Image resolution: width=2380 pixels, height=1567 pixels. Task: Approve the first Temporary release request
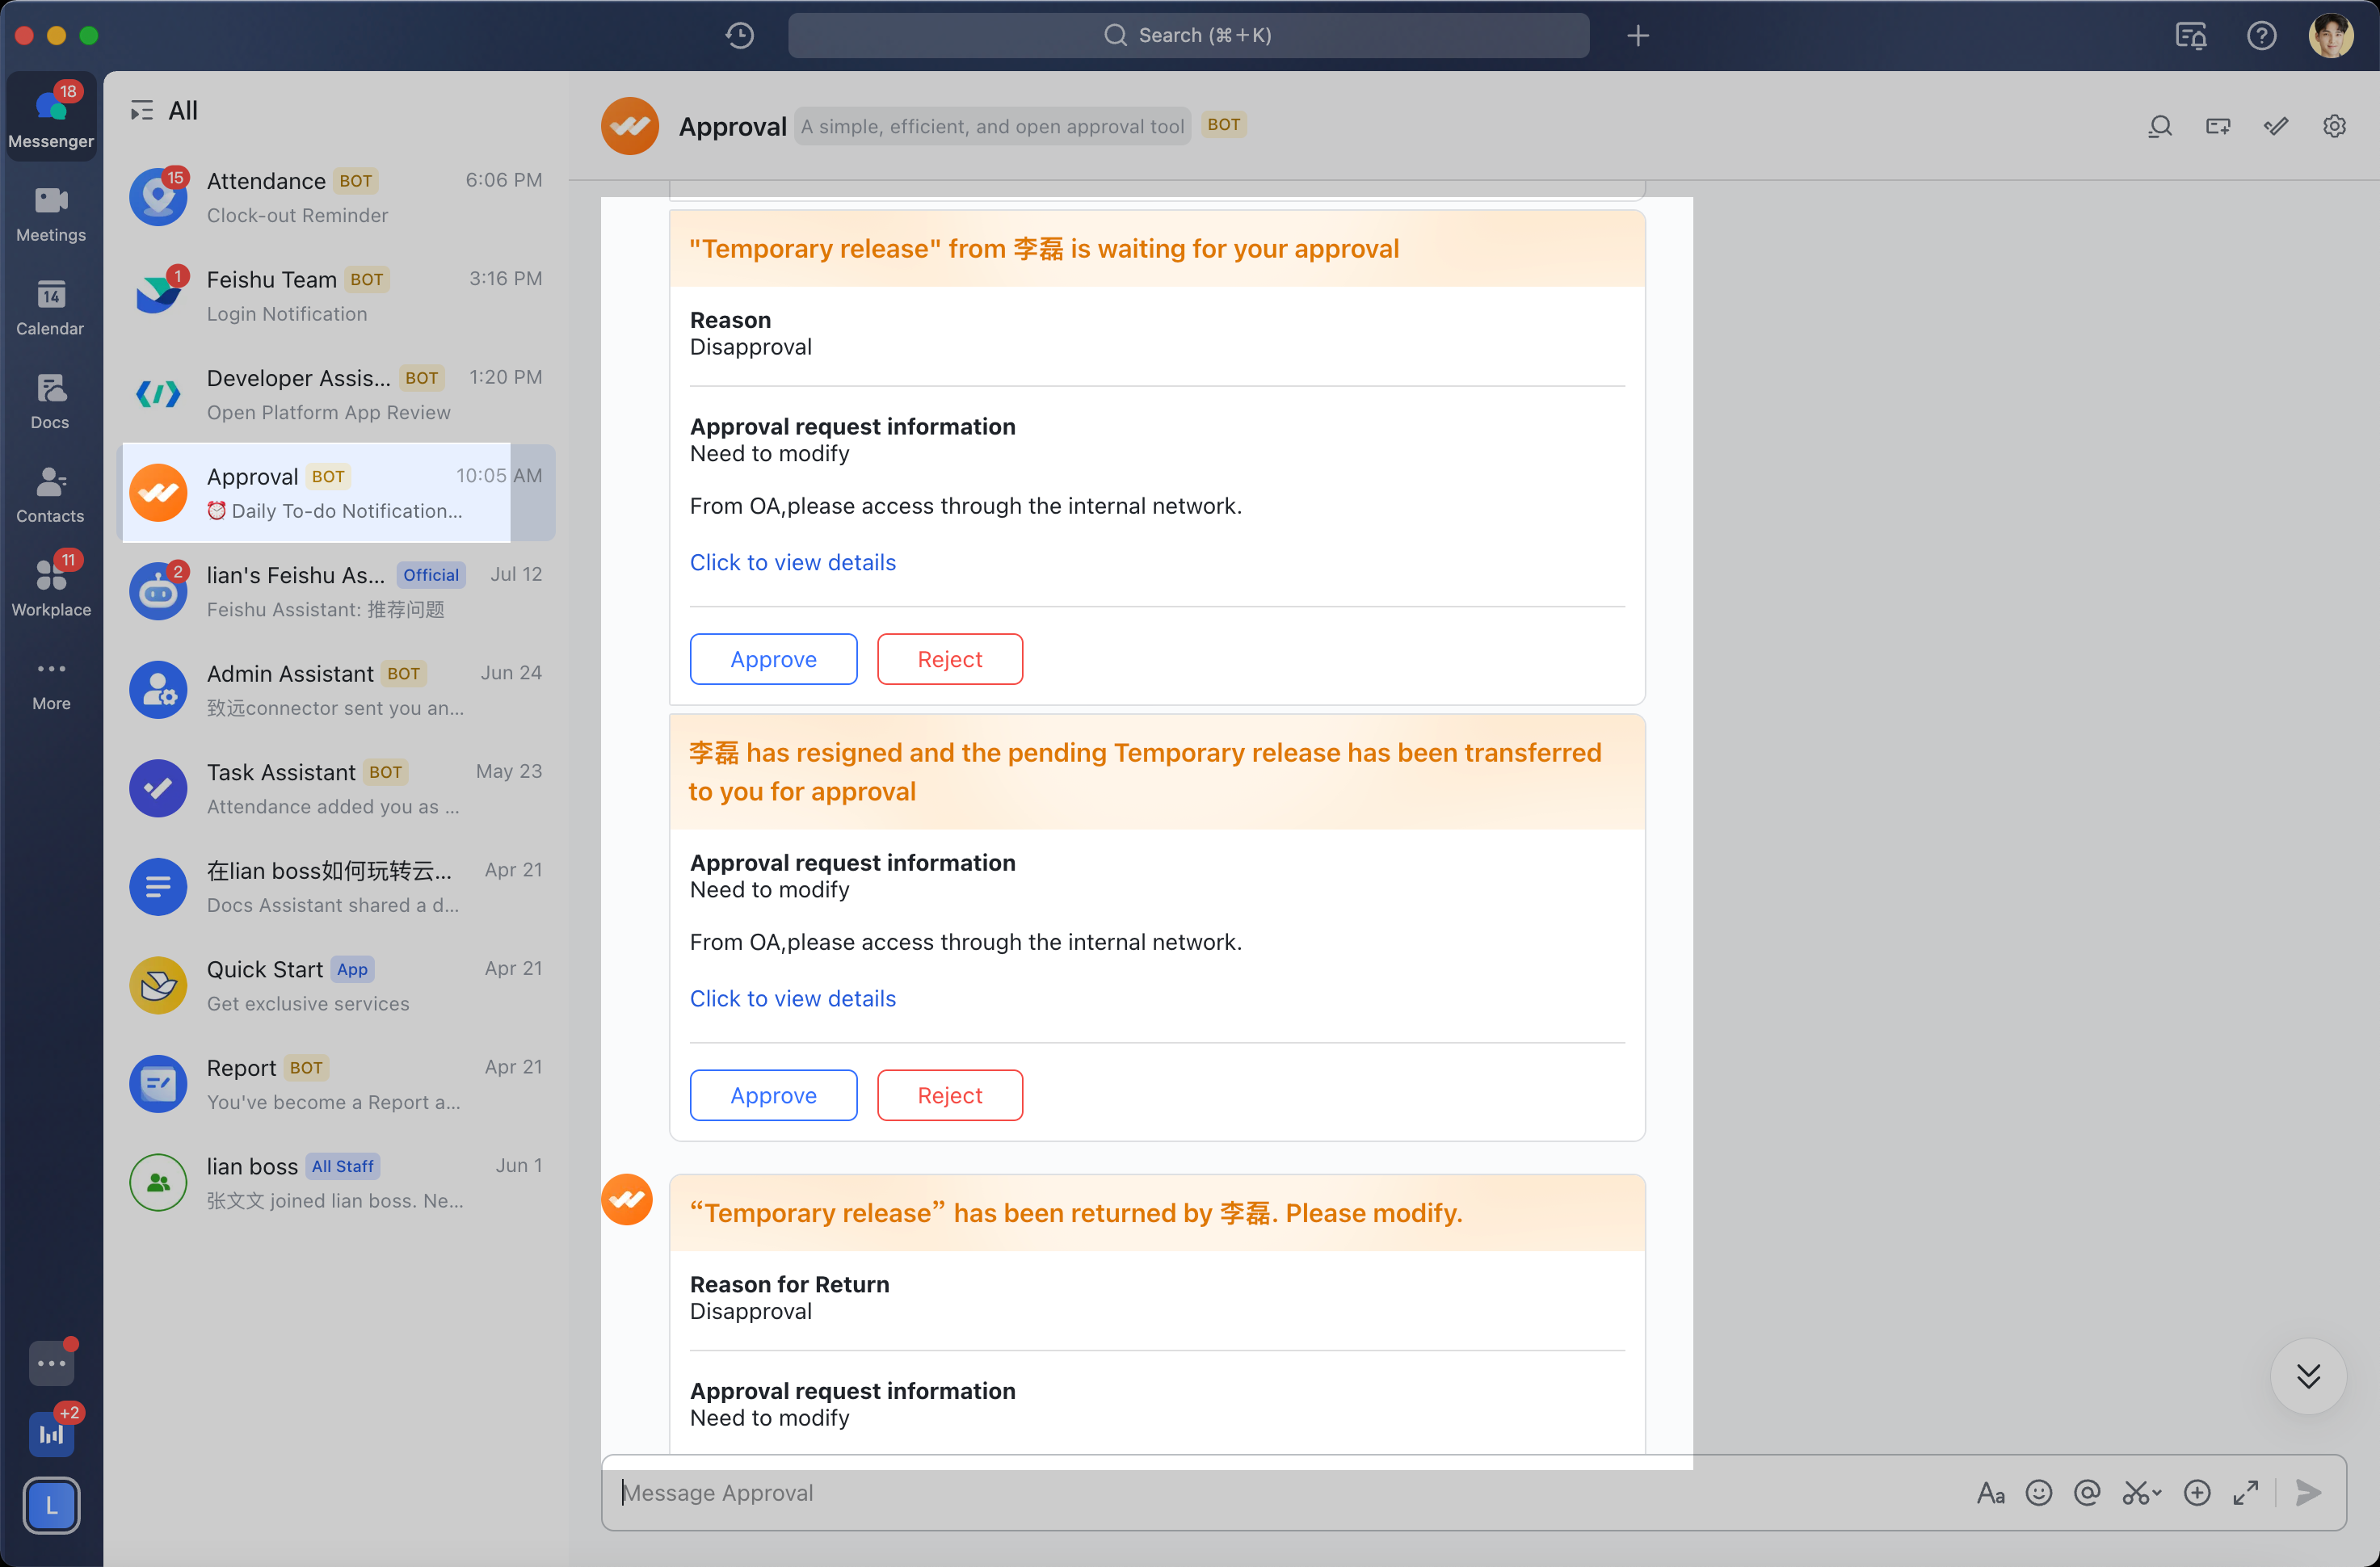click(x=773, y=659)
